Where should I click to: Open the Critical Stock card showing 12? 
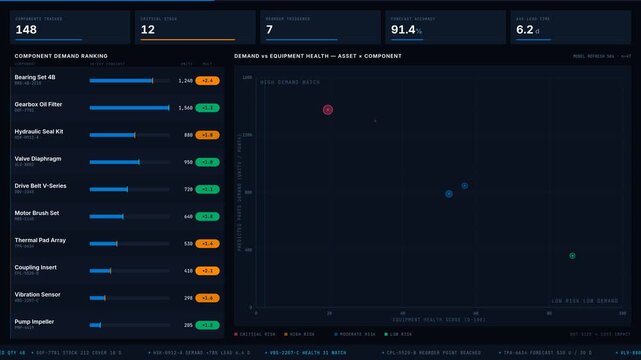195,27
